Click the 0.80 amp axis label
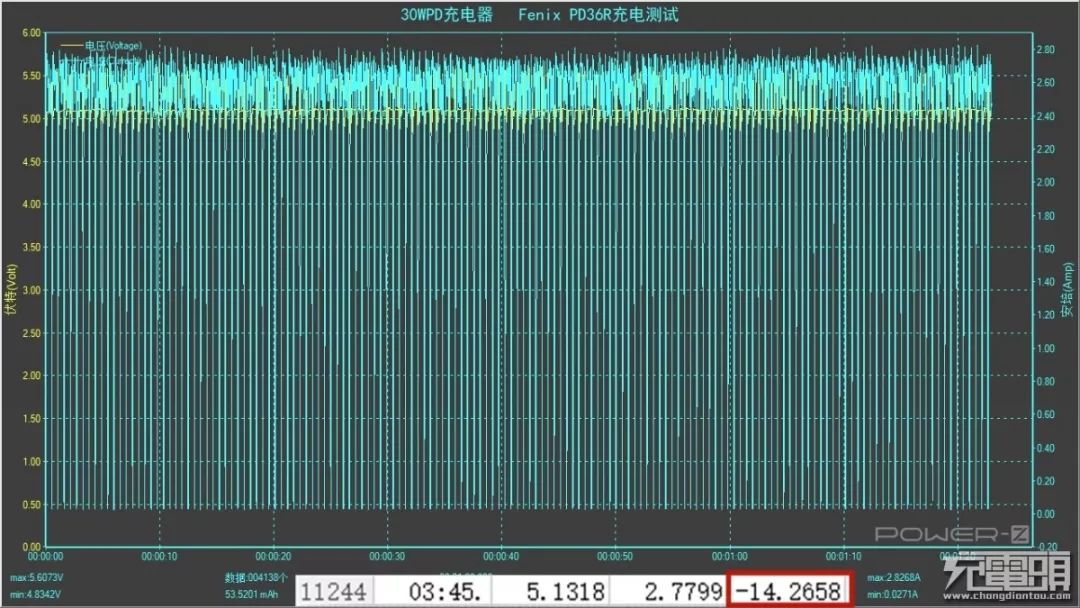Image resolution: width=1080 pixels, height=608 pixels. [1046, 381]
